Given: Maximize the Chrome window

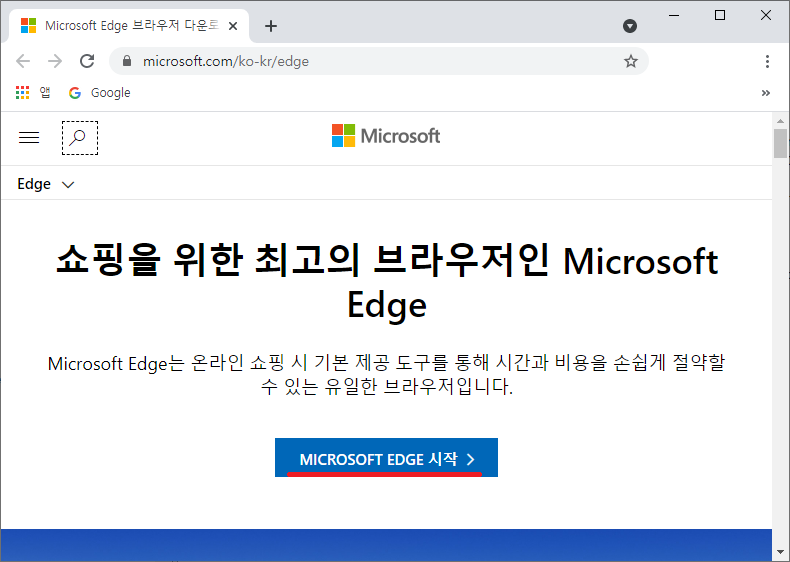Looking at the screenshot, I should (x=720, y=16).
